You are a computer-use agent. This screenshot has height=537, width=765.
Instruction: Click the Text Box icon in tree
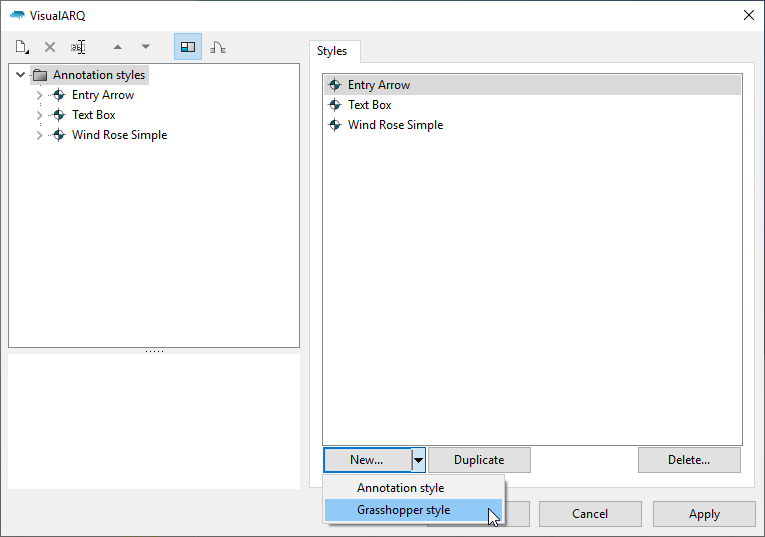[59, 115]
